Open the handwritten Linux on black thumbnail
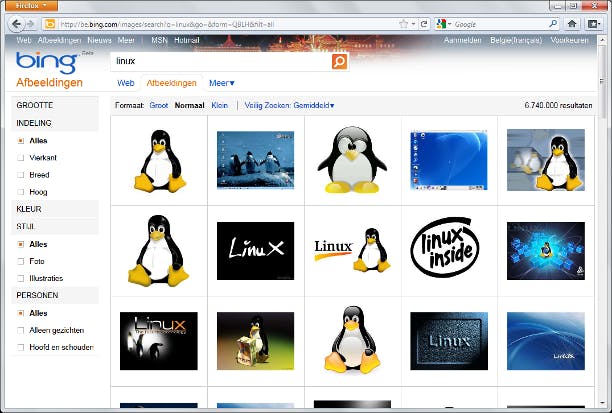This screenshot has height=413, width=612. pos(255,251)
